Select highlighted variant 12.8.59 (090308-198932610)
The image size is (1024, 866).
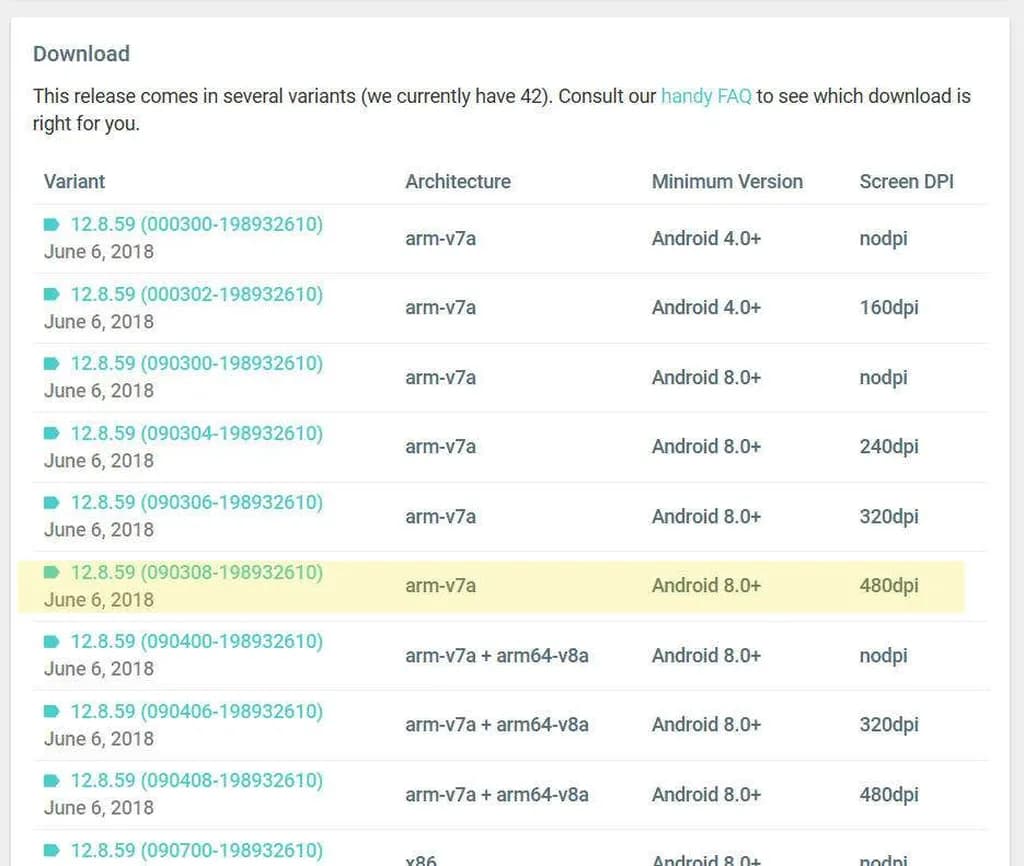click(x=196, y=573)
